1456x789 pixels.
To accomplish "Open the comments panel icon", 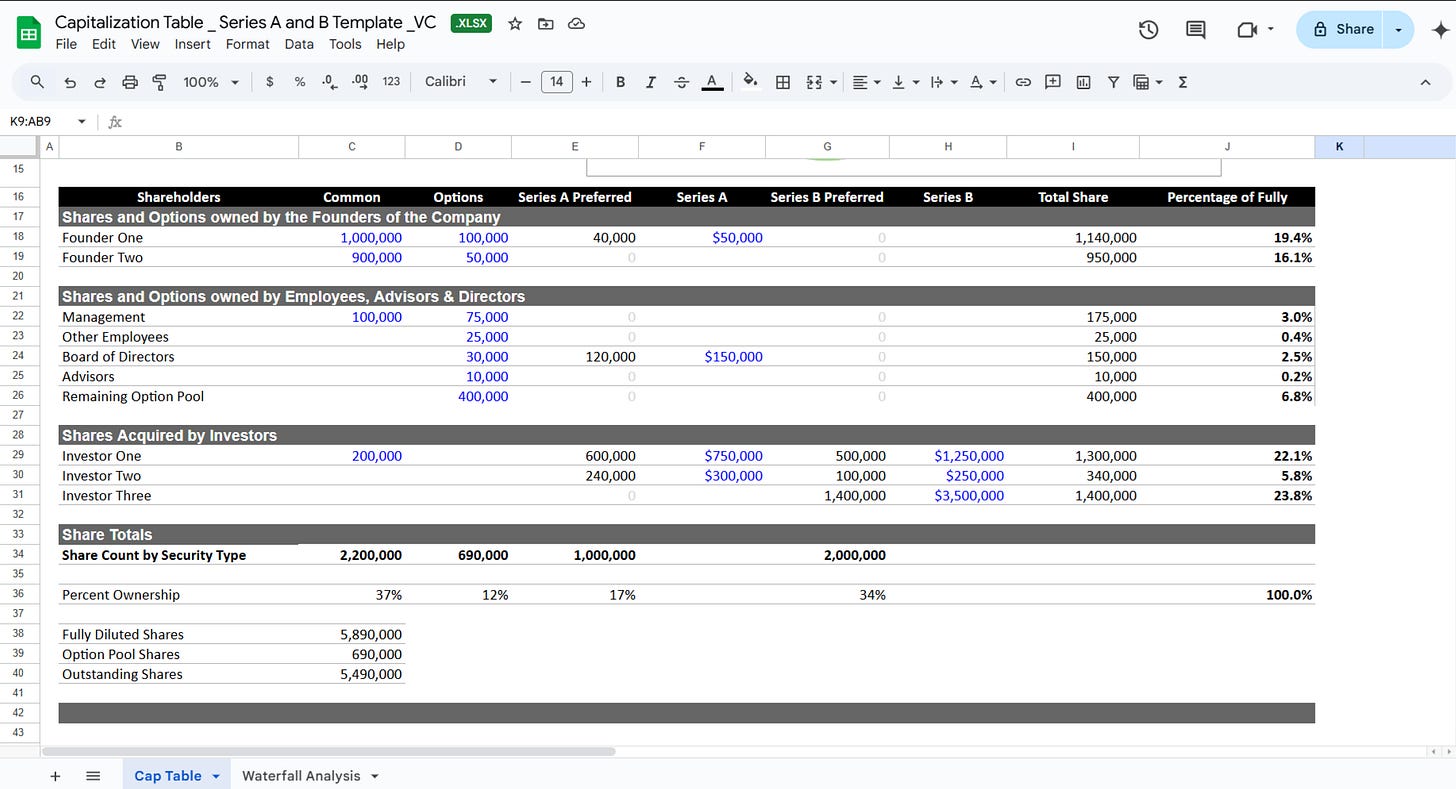I will (x=1196, y=30).
